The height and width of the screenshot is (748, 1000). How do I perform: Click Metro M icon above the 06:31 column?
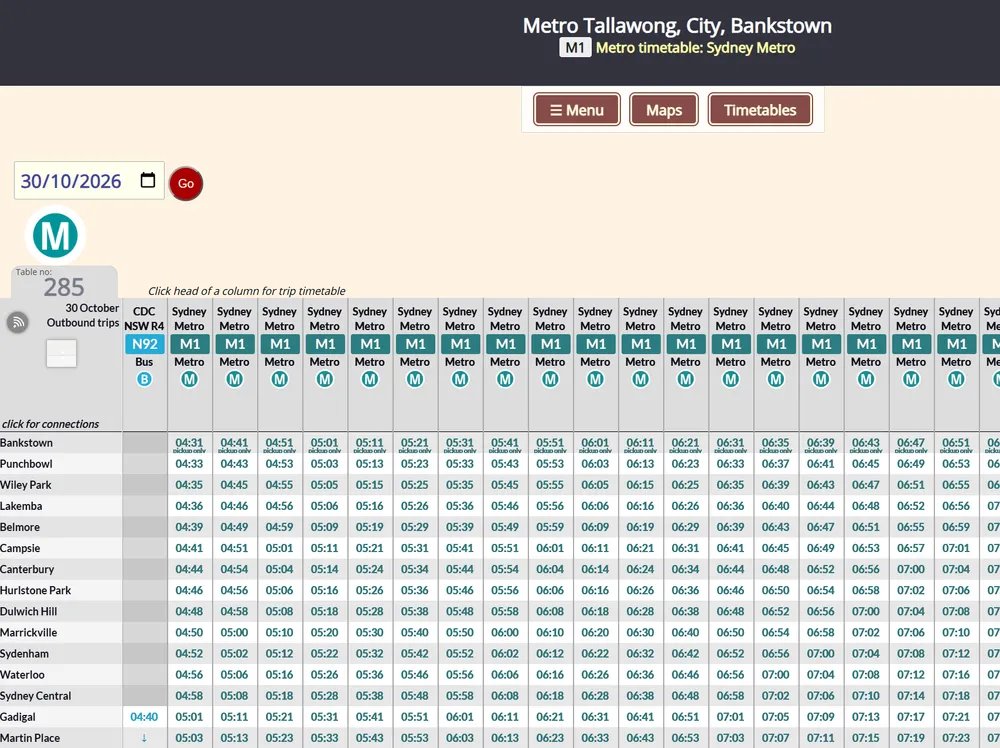tap(731, 379)
